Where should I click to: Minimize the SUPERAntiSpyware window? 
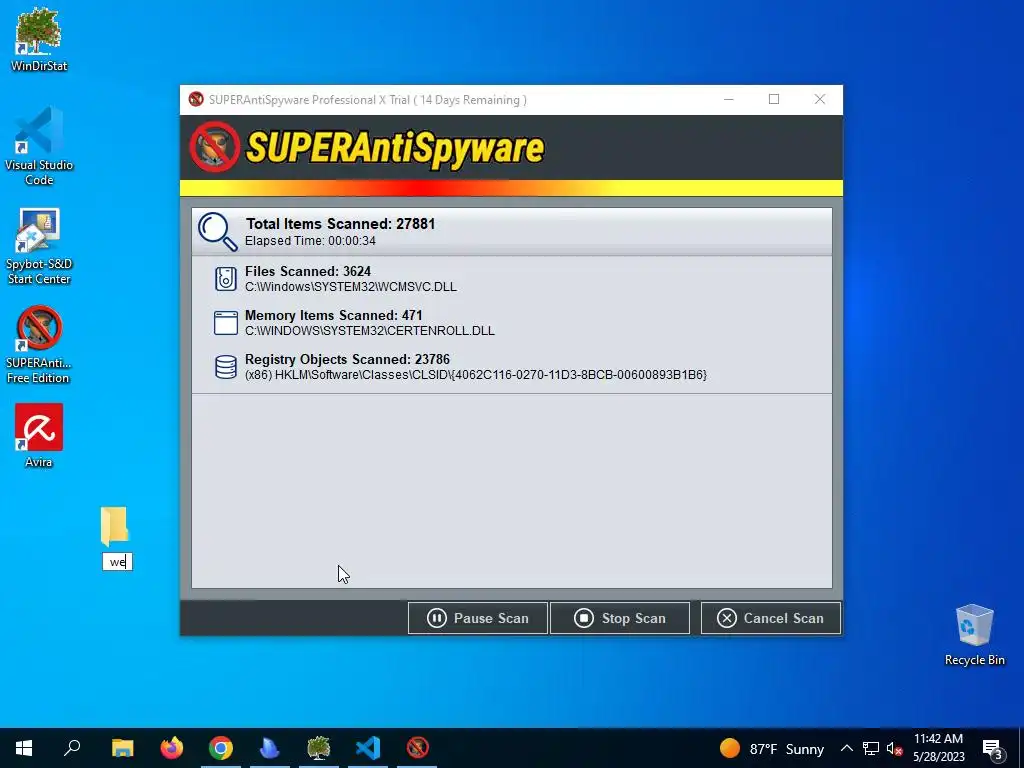tap(729, 99)
